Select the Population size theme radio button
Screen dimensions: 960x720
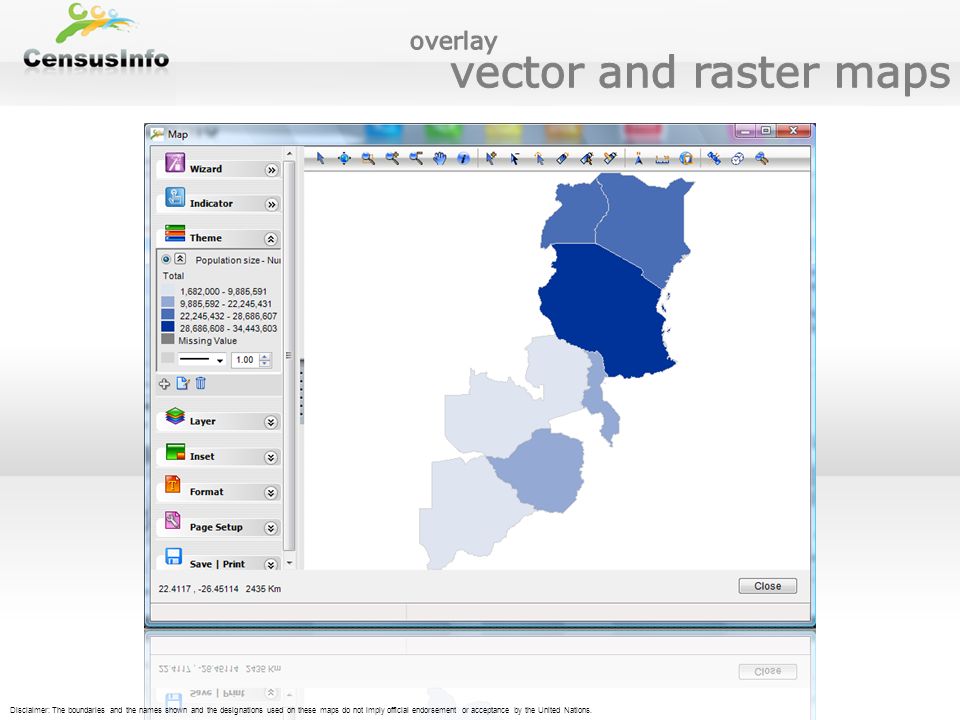pyautogui.click(x=166, y=260)
